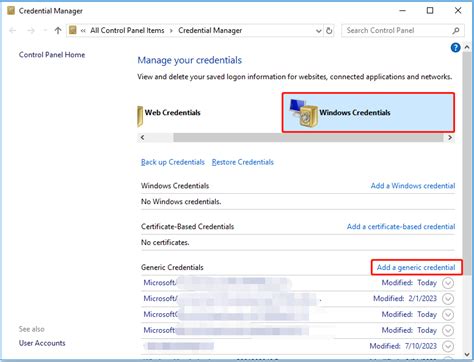Click the vertical scrollbar up arrow
Viewport: 474px width, 362px height.
click(x=467, y=48)
